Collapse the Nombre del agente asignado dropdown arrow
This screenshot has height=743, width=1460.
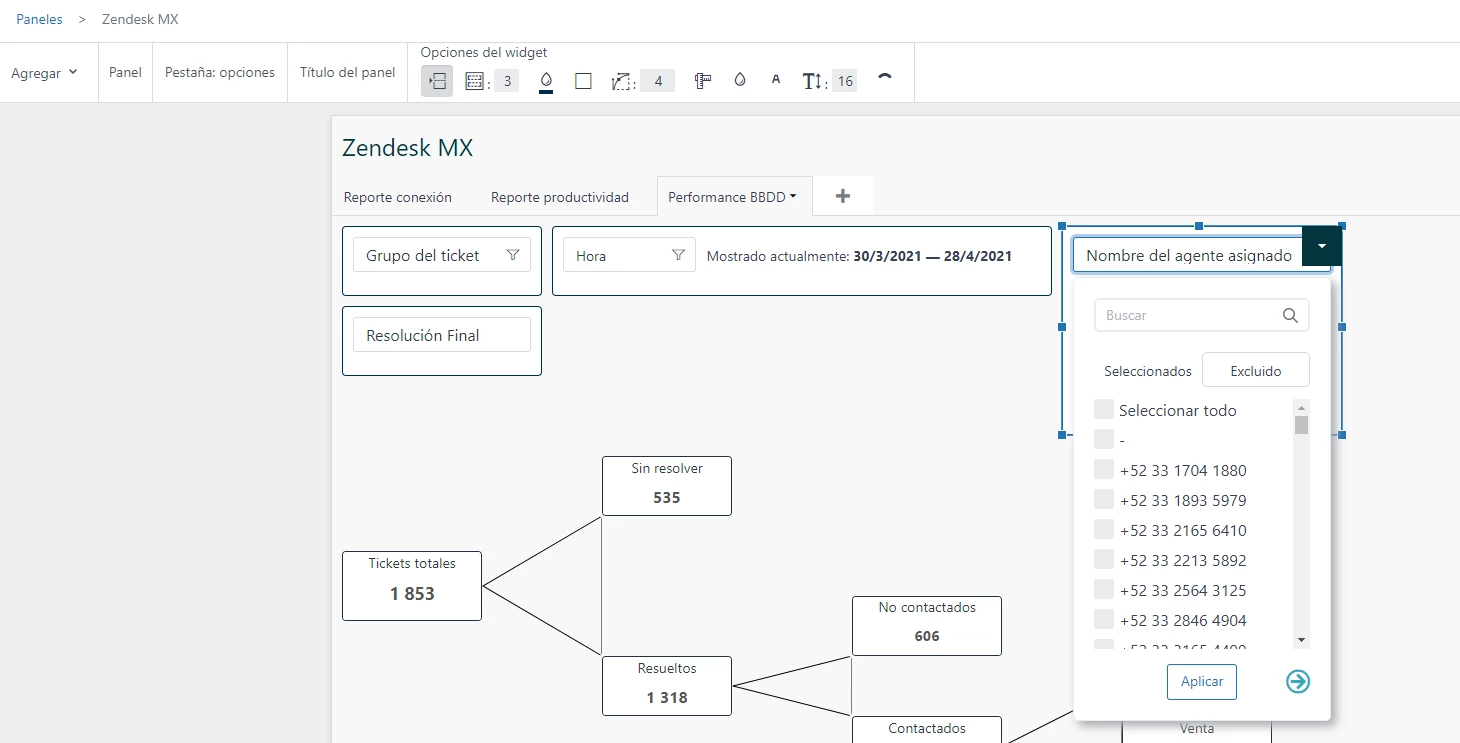(1322, 246)
